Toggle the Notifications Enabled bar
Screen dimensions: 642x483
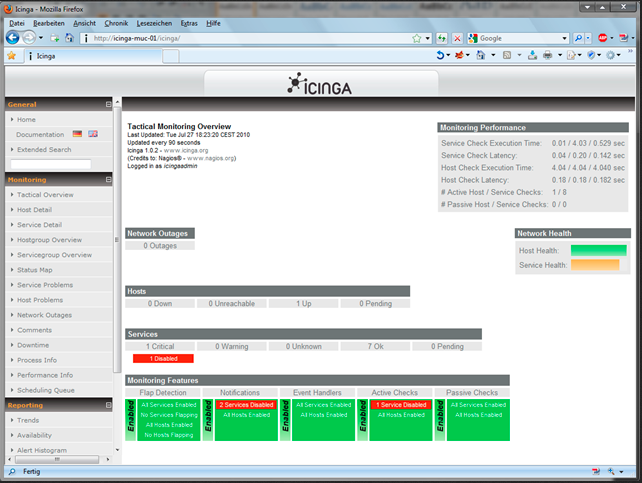tap(208, 420)
